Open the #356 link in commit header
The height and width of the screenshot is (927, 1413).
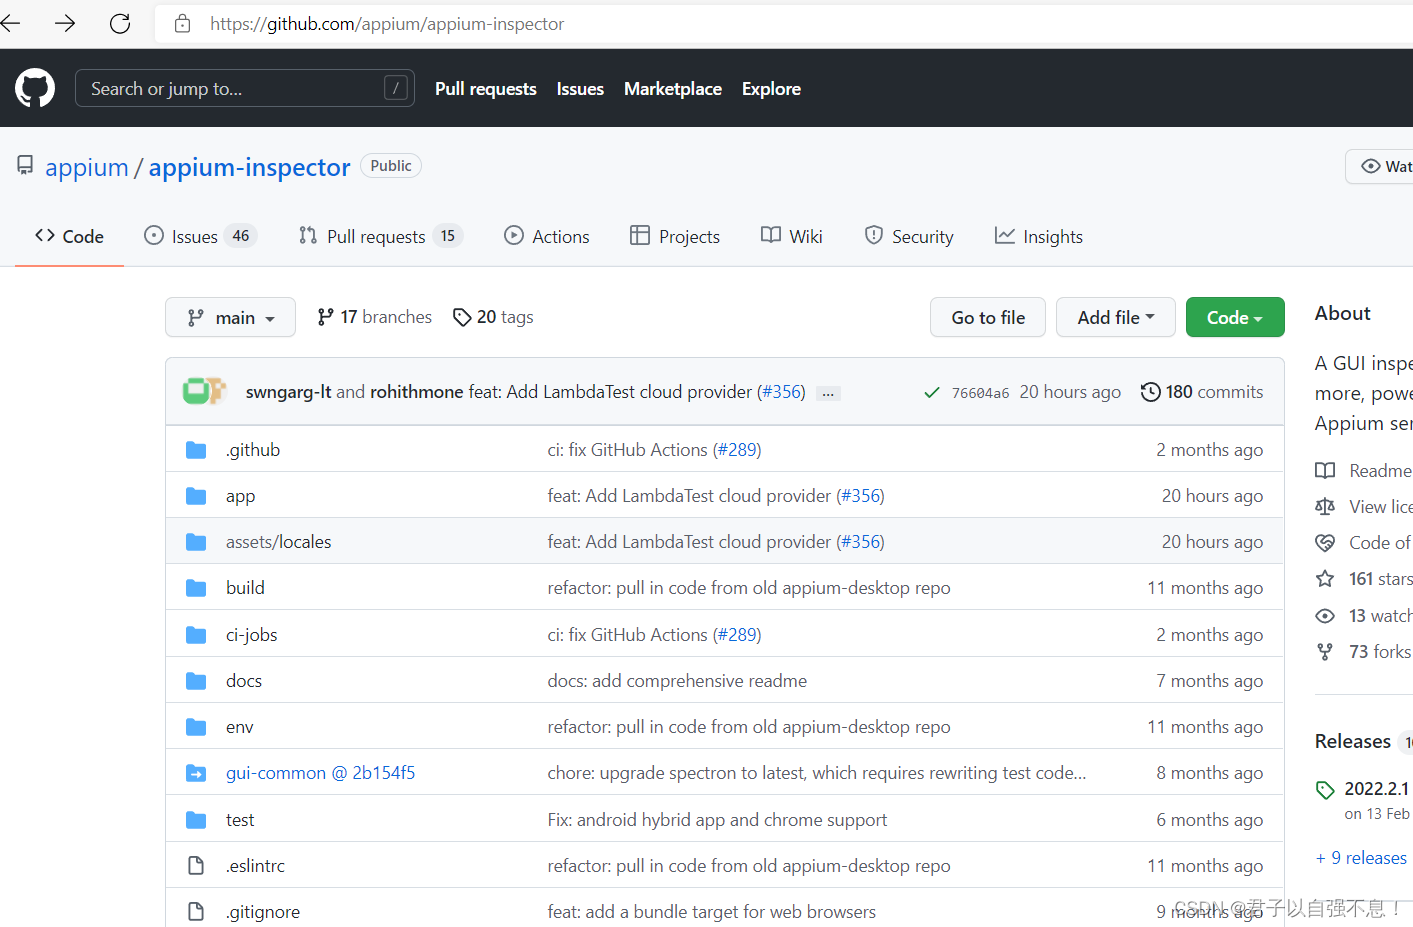[x=781, y=392]
